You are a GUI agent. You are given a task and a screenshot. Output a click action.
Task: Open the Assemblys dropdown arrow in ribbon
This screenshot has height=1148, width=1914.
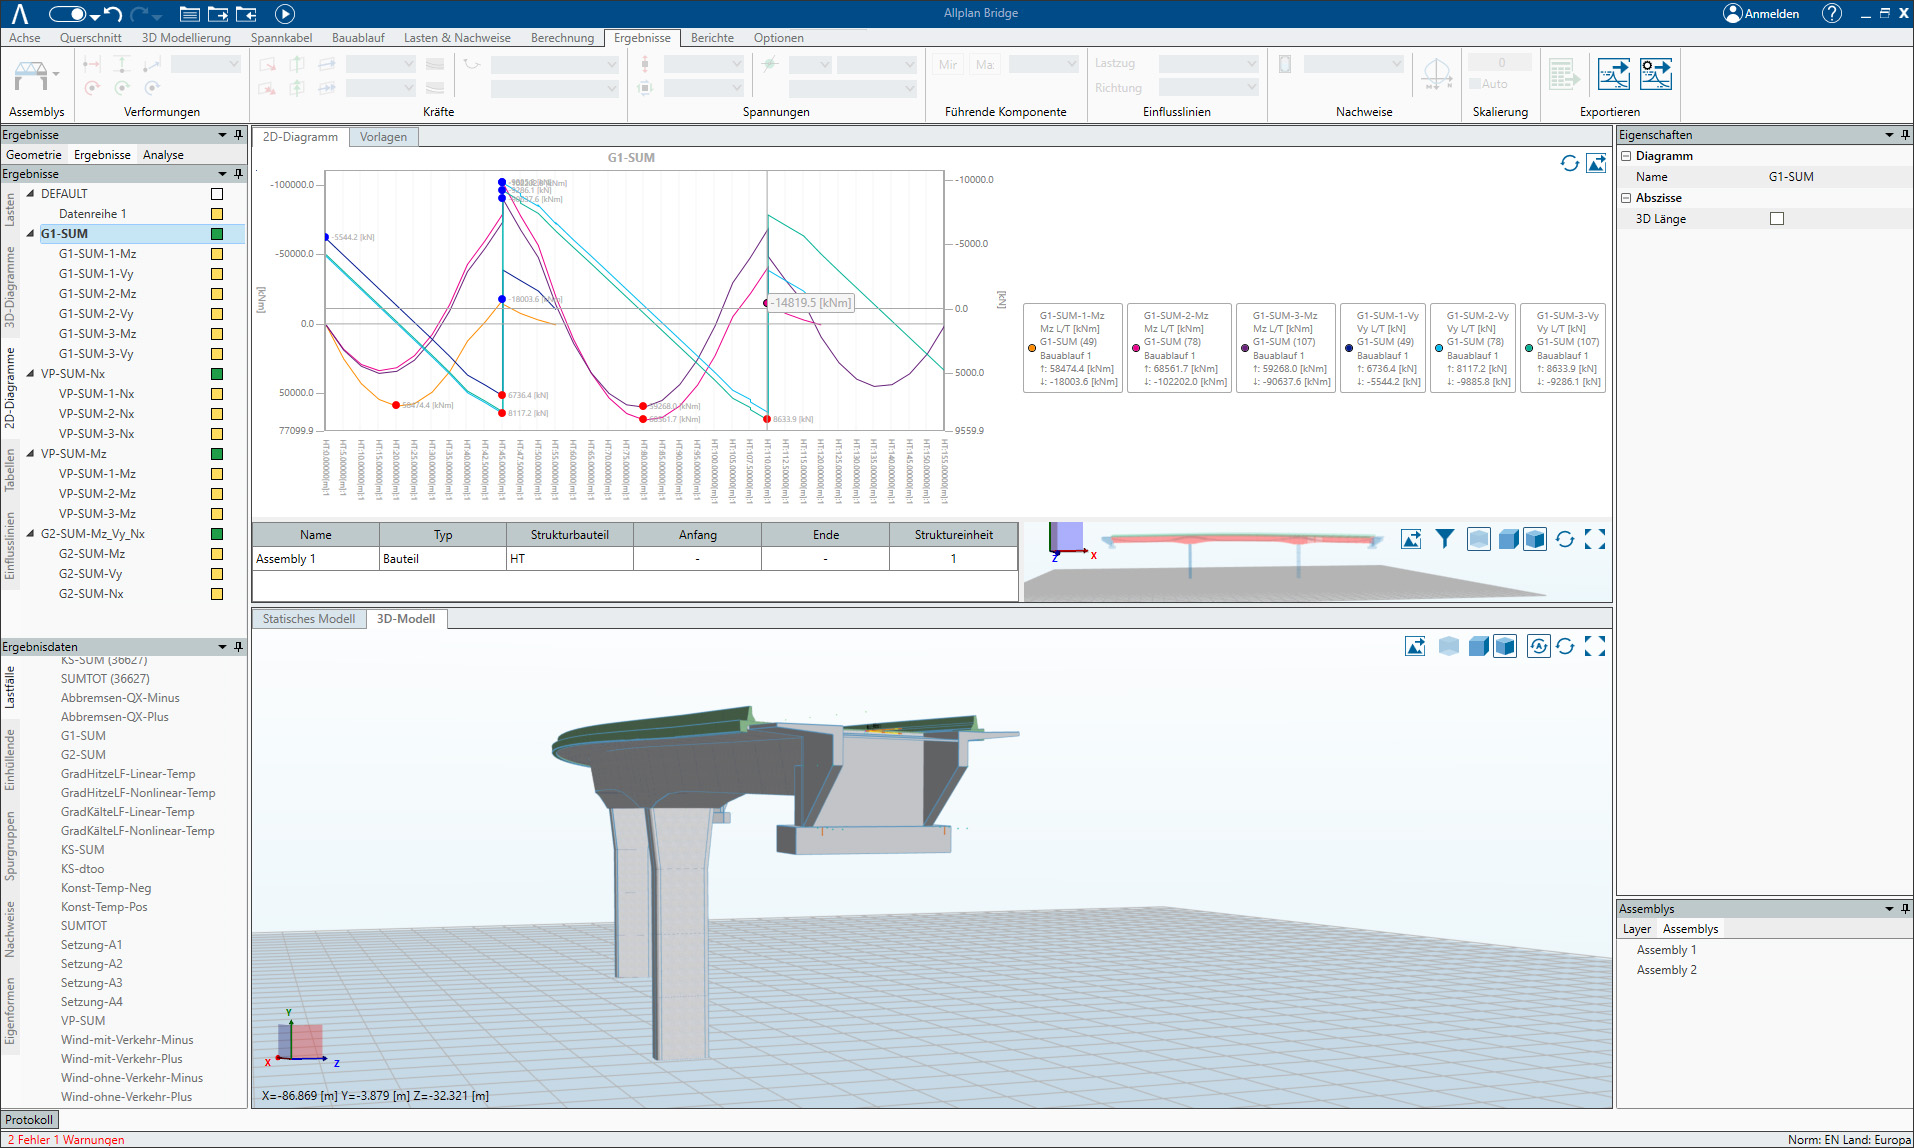tap(56, 74)
